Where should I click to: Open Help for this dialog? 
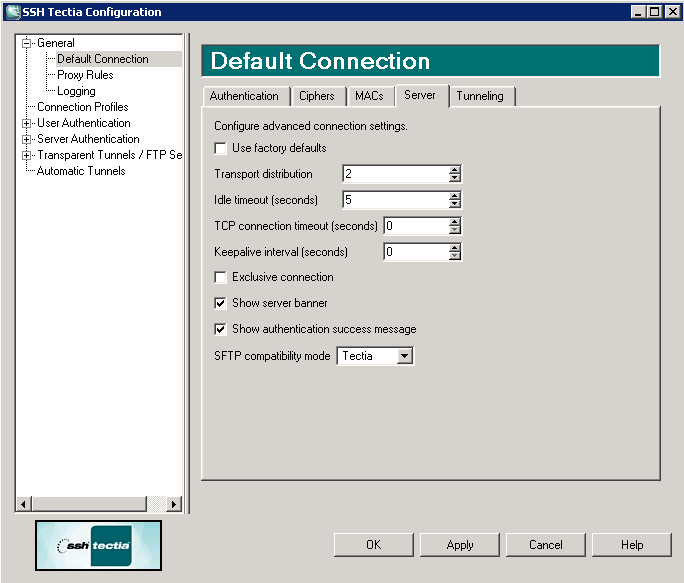pyautogui.click(x=632, y=545)
